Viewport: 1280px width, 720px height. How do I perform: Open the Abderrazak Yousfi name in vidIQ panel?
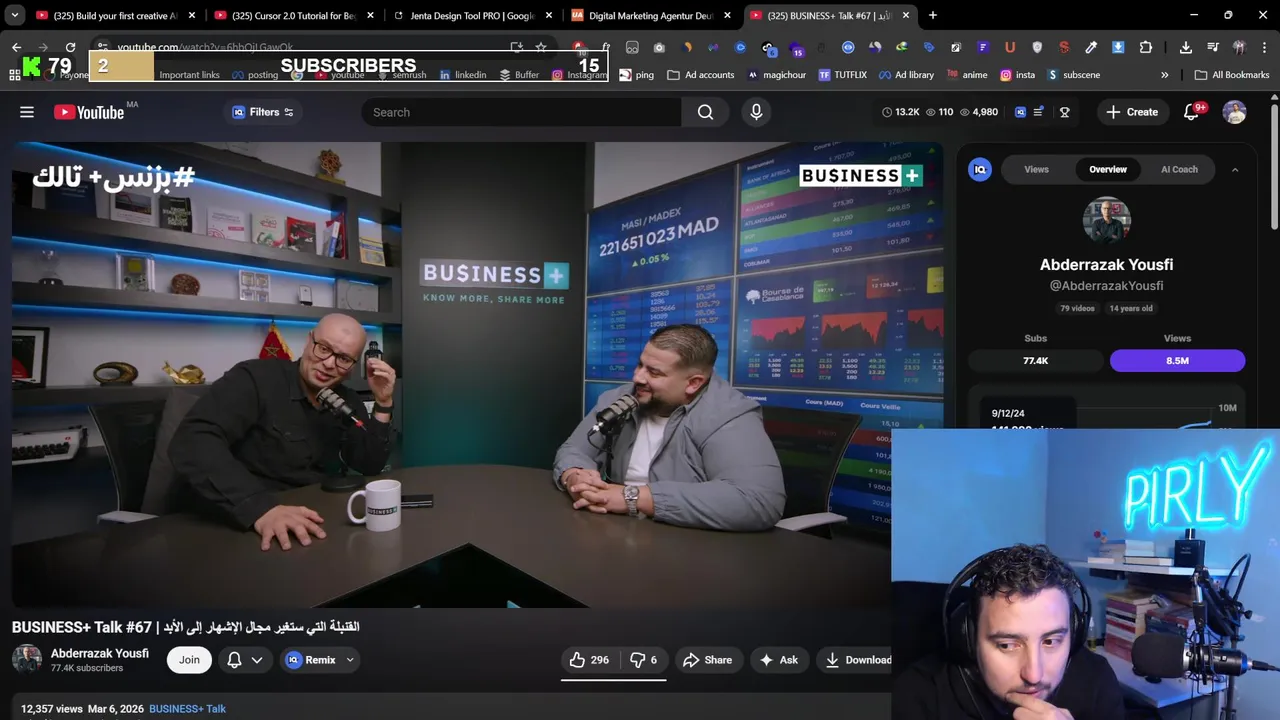(1106, 265)
